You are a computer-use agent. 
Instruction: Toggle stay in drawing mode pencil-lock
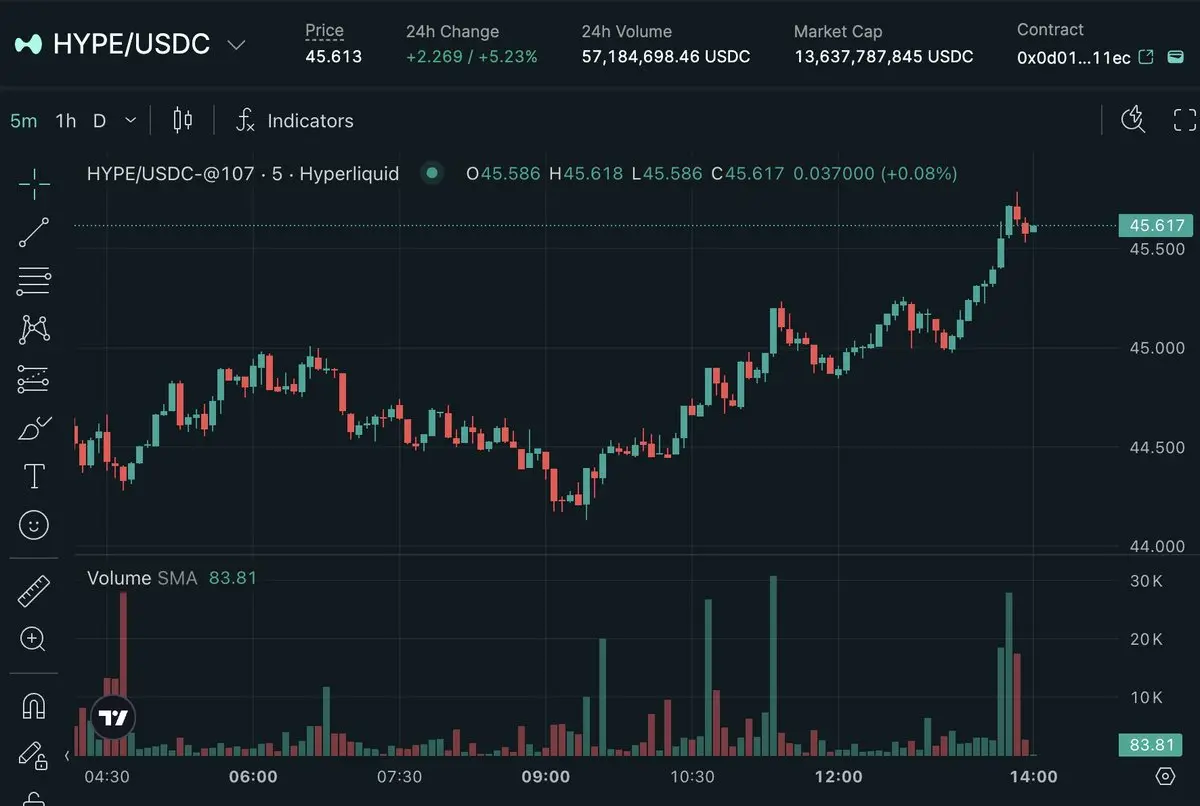[34, 756]
